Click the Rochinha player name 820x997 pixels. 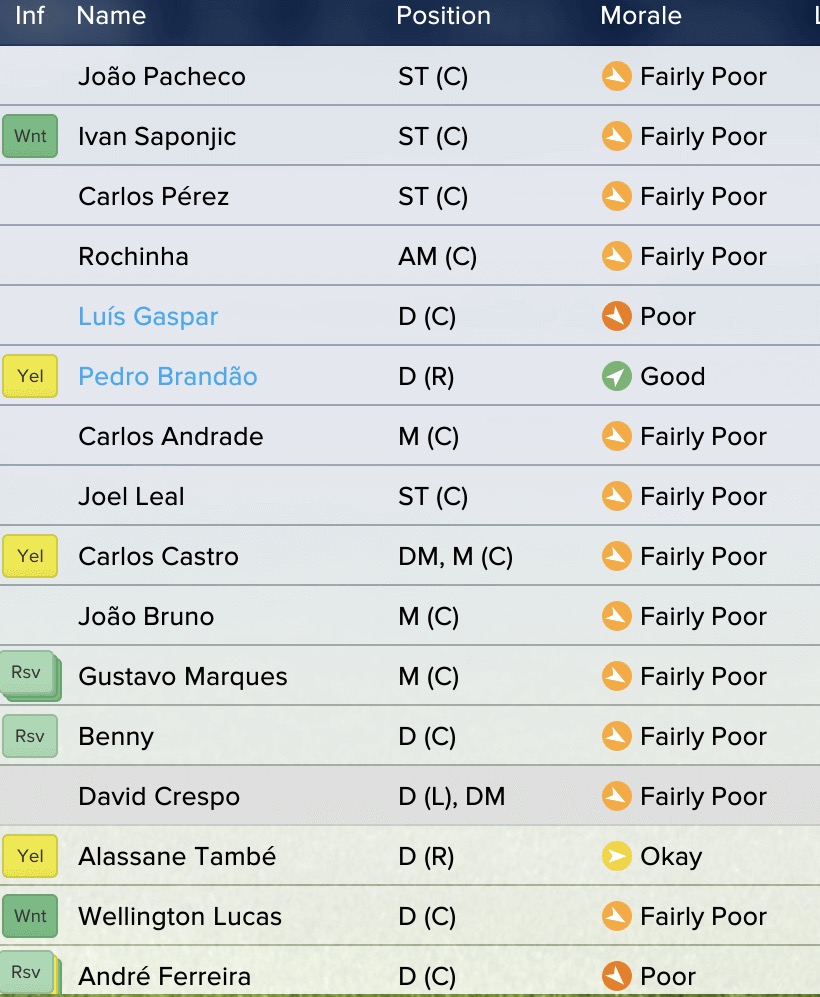pyautogui.click(x=133, y=256)
